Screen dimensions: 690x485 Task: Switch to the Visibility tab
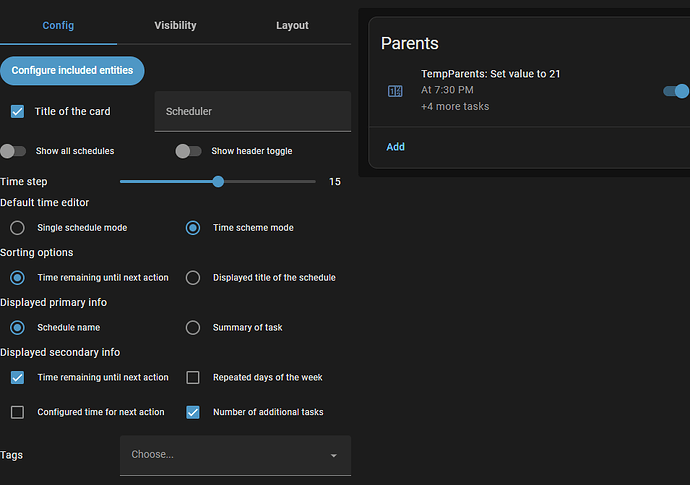click(x=175, y=25)
